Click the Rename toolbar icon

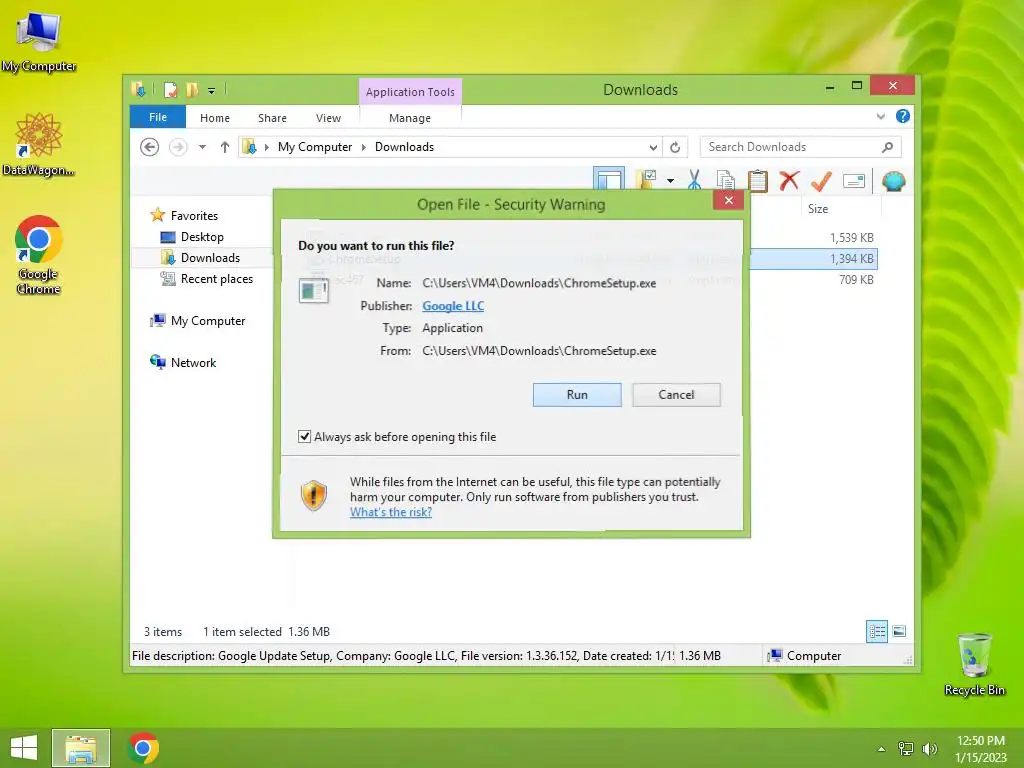tap(854, 180)
